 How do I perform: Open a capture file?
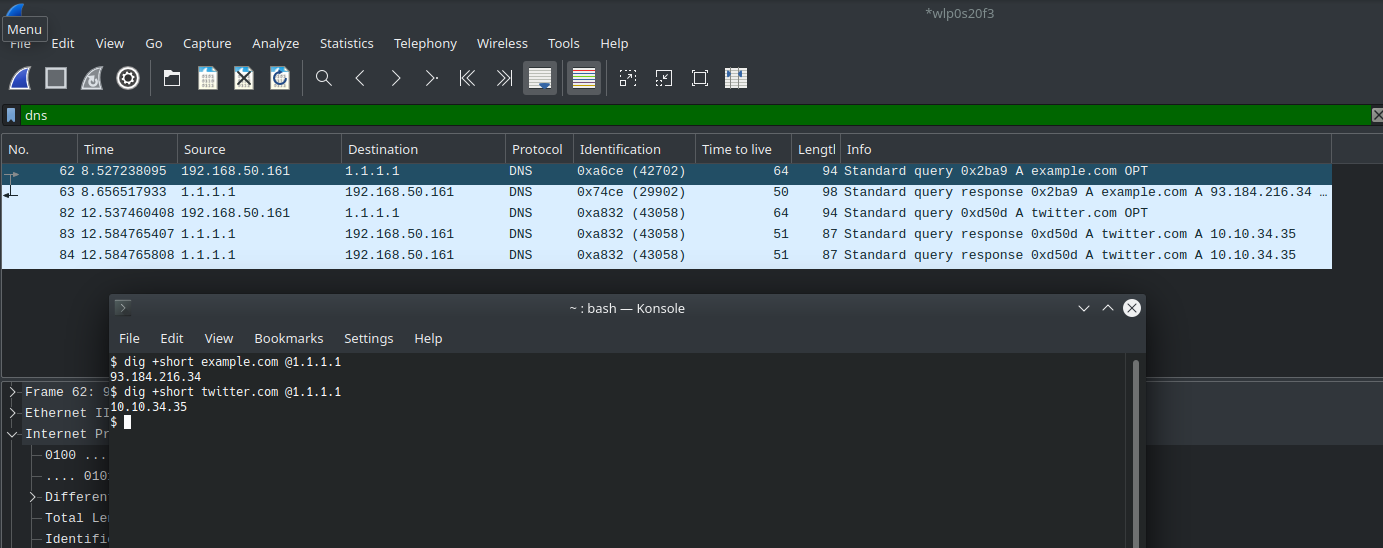172,78
